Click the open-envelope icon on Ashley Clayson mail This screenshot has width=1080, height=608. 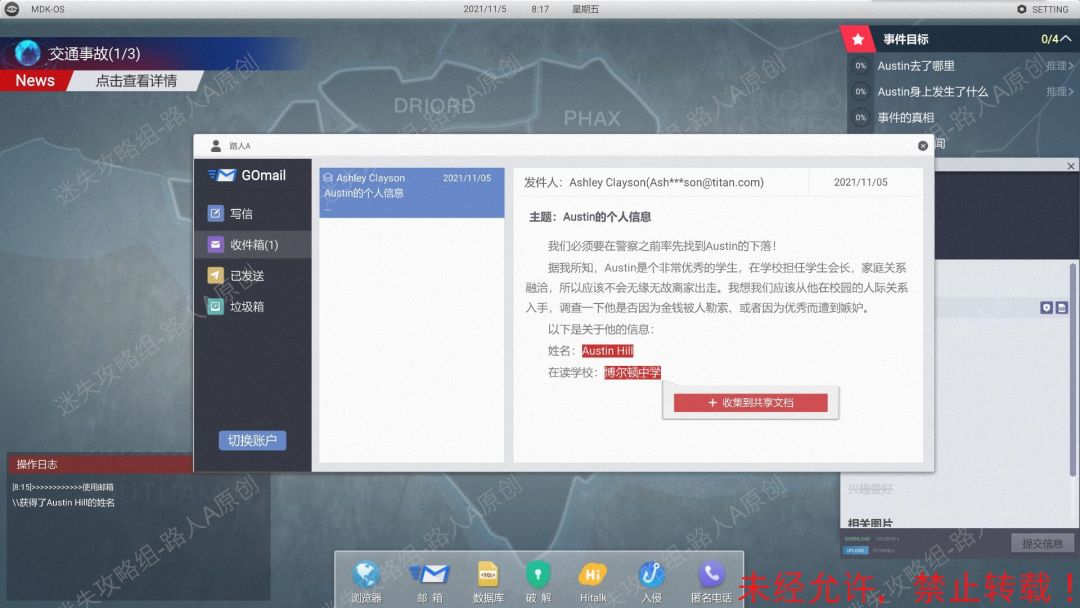click(328, 178)
